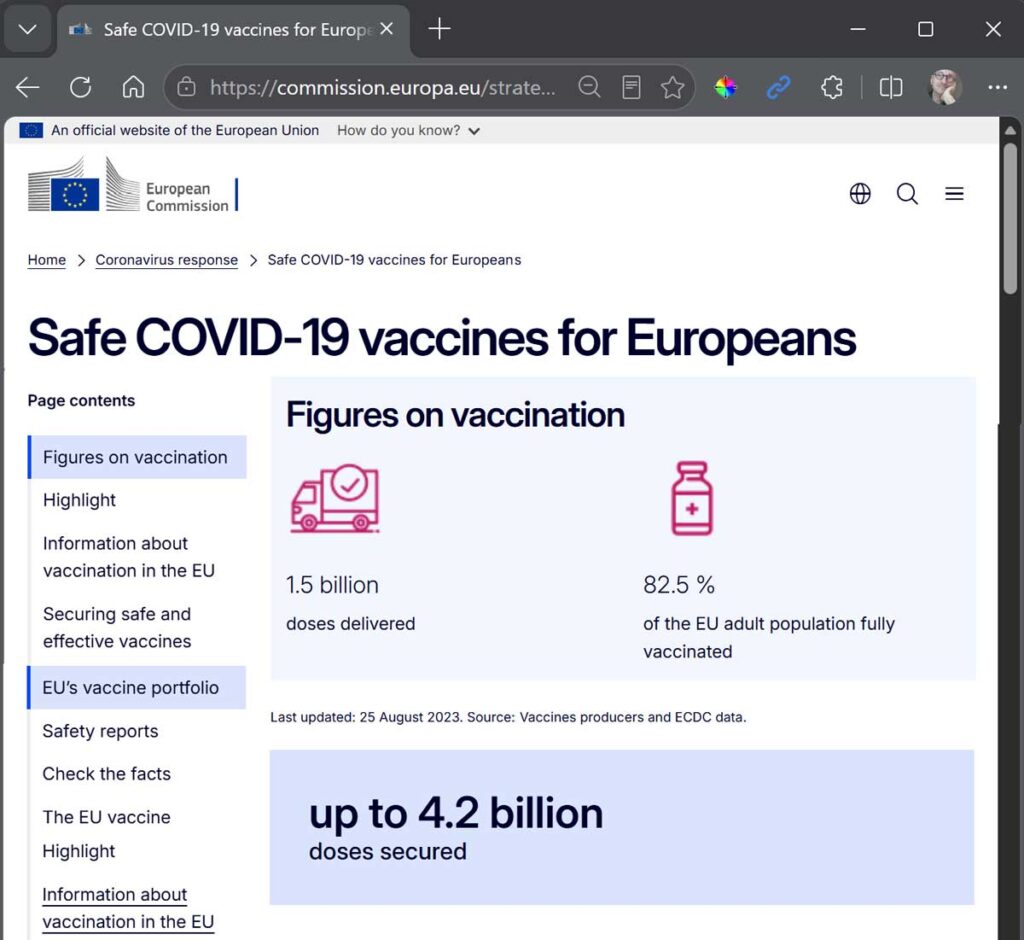Open the hamburger site menu
This screenshot has height=940, width=1024.
click(x=954, y=193)
